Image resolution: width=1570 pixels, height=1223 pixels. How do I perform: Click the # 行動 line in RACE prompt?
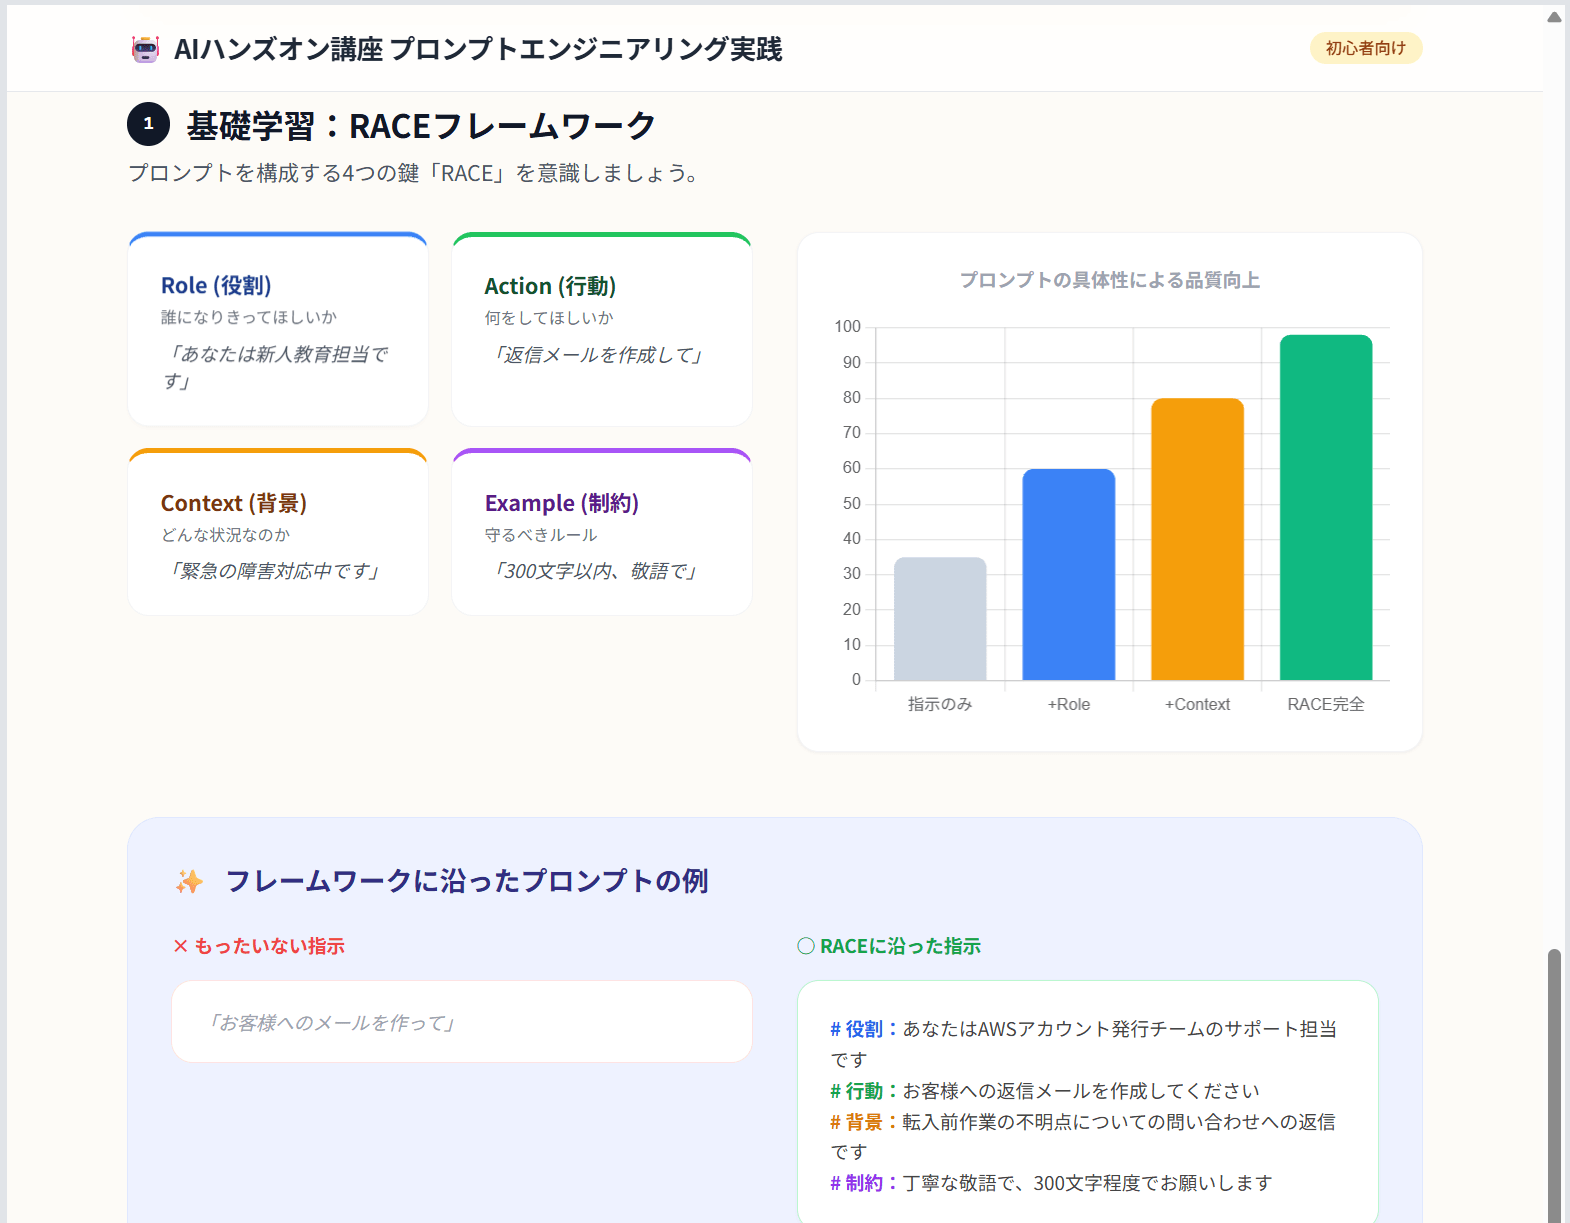point(1045,1091)
